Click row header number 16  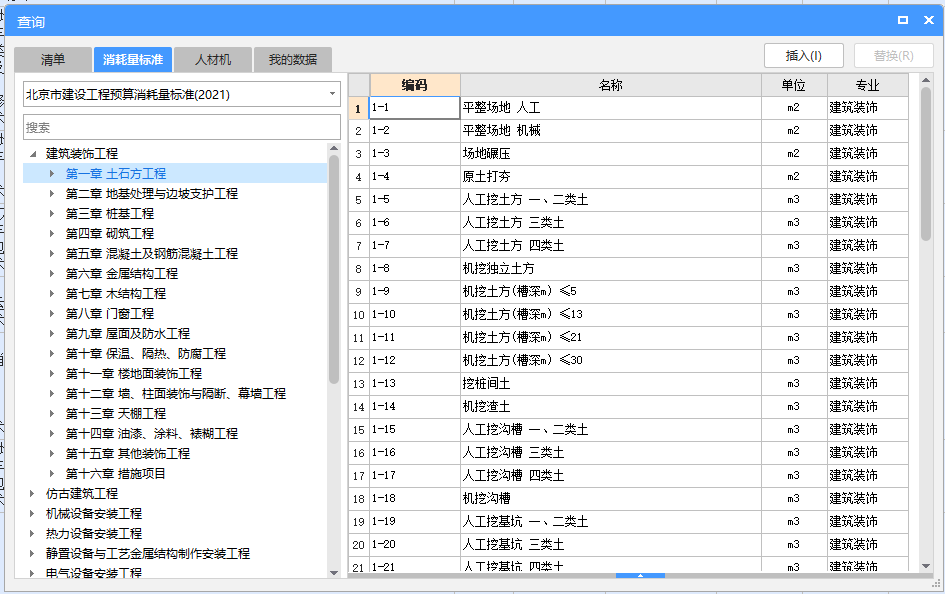(x=359, y=452)
